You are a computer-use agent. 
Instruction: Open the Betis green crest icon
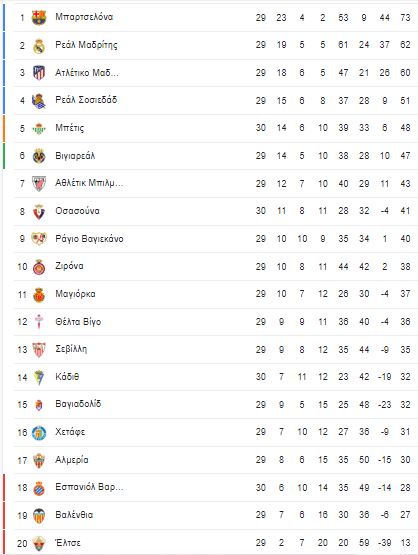tap(39, 128)
